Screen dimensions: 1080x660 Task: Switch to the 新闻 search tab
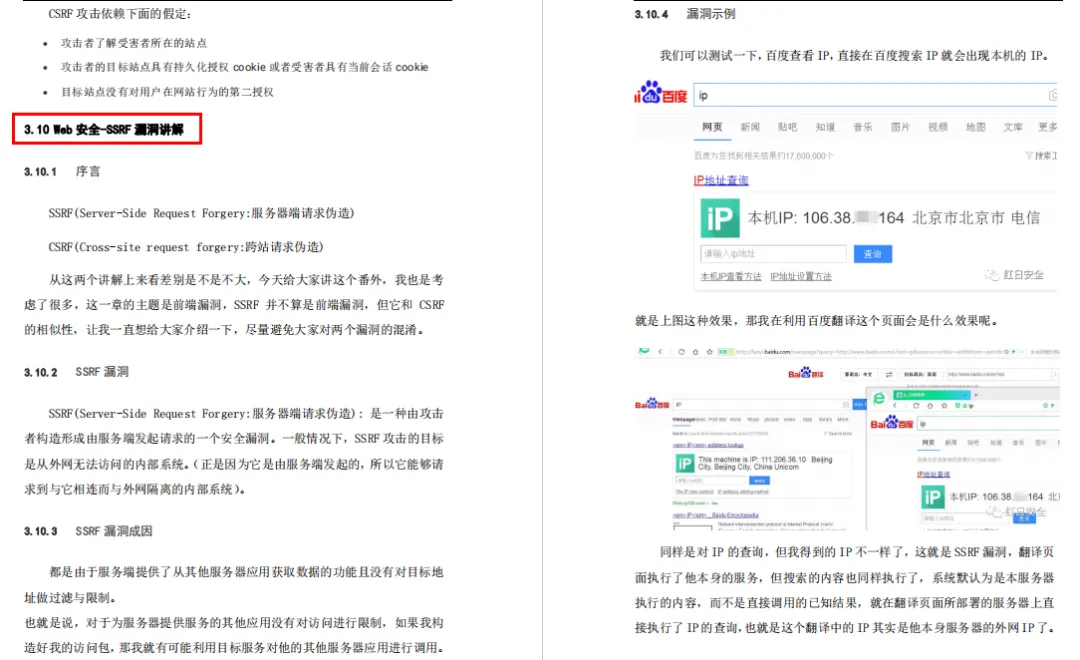tap(750, 127)
